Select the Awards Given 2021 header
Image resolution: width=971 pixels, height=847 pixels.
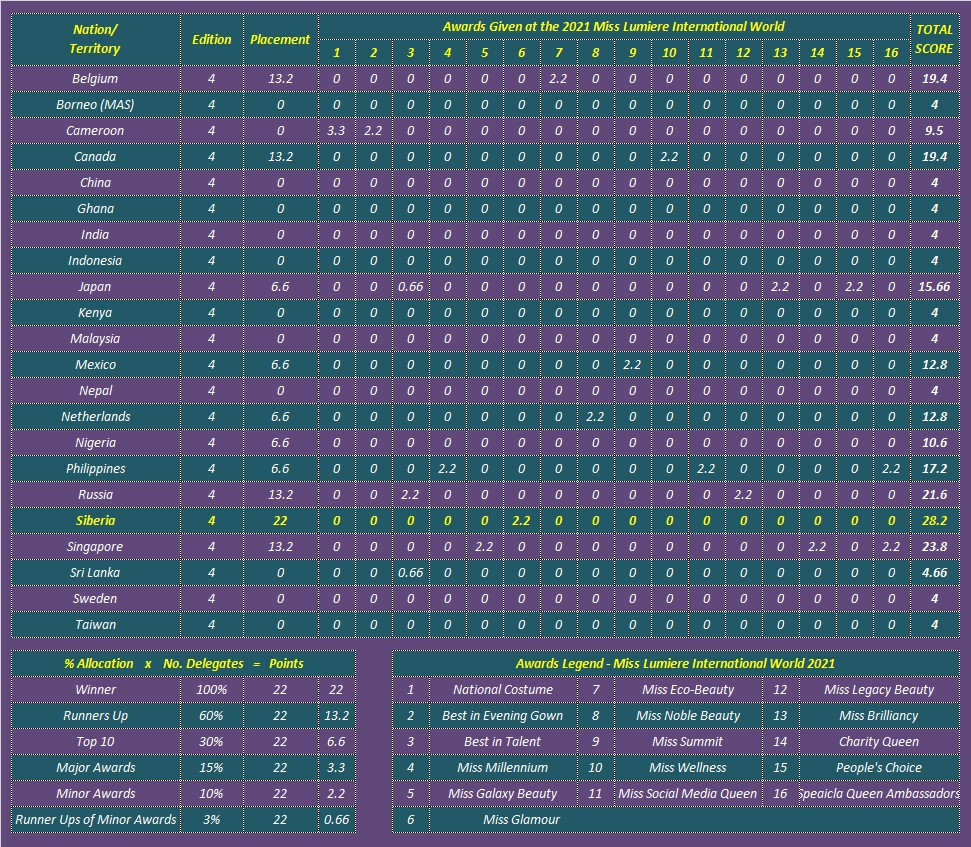(x=614, y=27)
